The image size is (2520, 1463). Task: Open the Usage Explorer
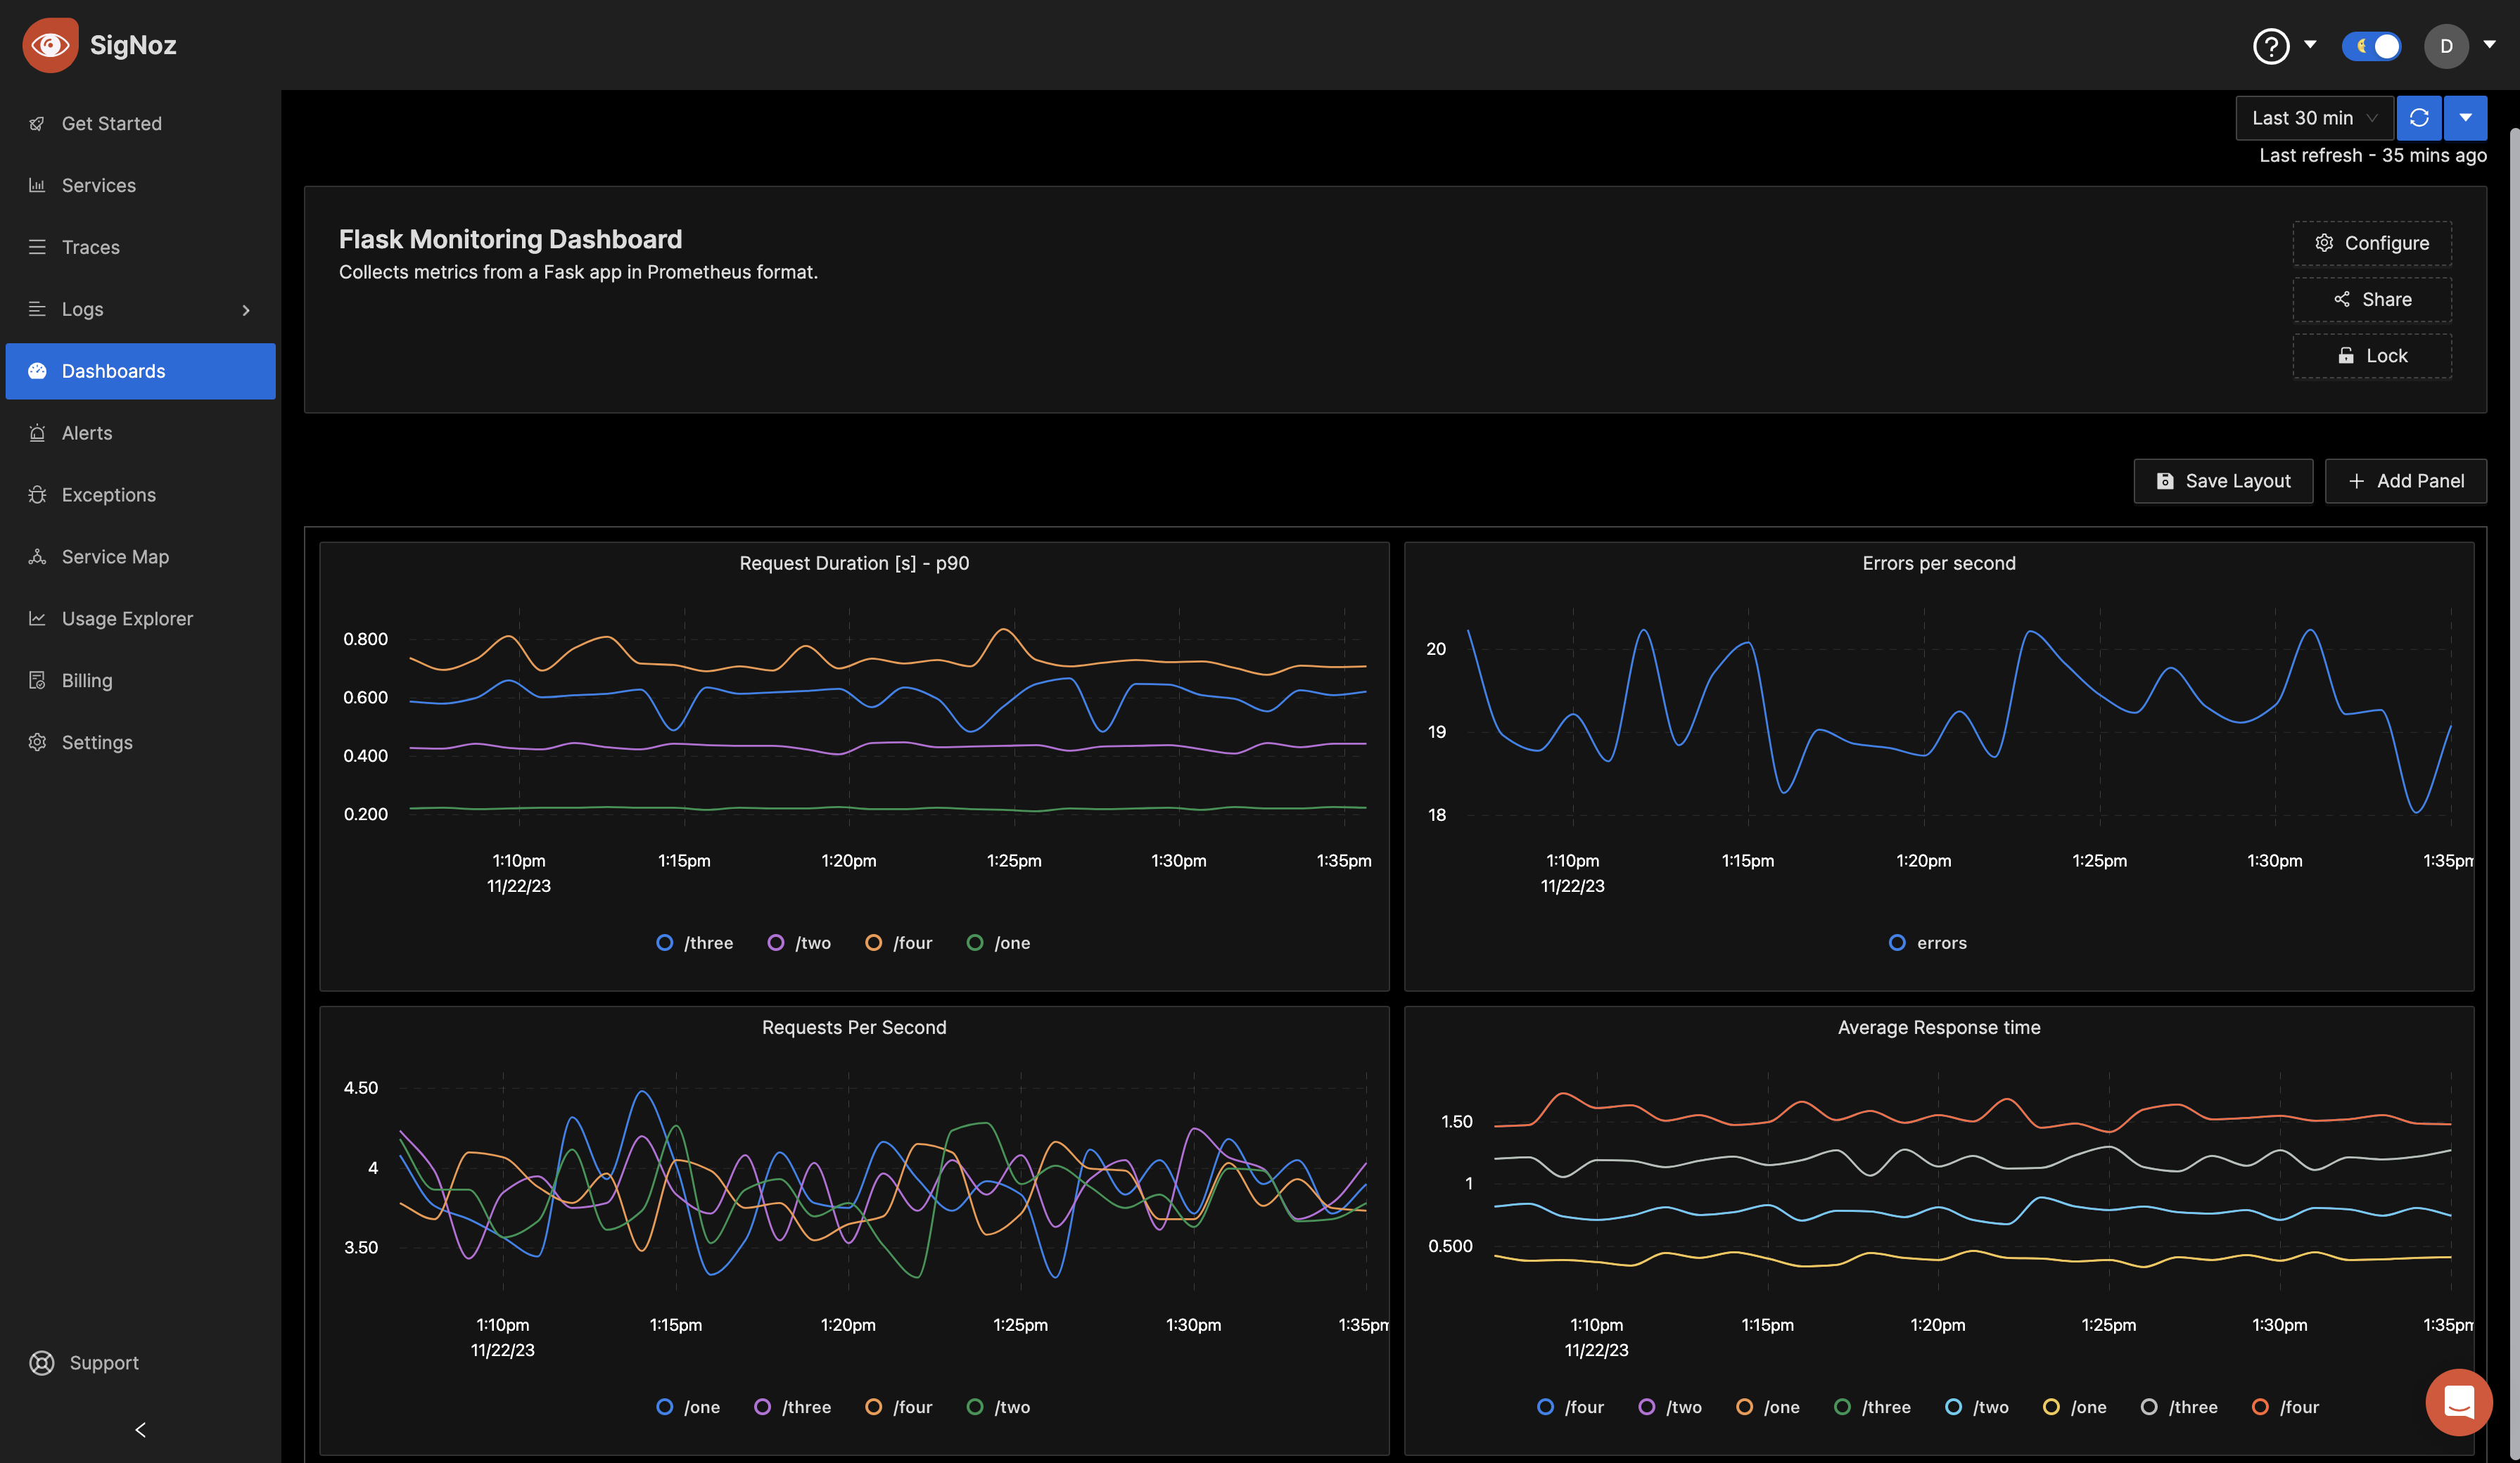127,618
